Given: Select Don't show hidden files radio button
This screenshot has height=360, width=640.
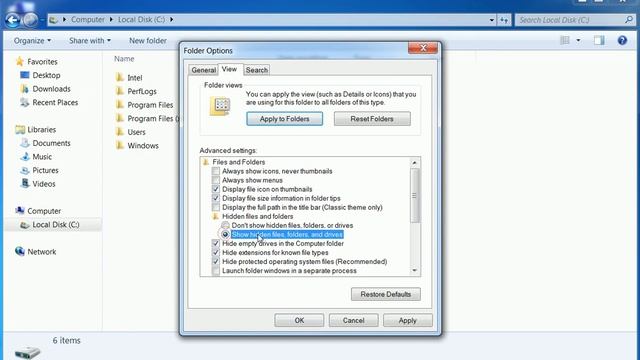Looking at the screenshot, I should point(225,225).
